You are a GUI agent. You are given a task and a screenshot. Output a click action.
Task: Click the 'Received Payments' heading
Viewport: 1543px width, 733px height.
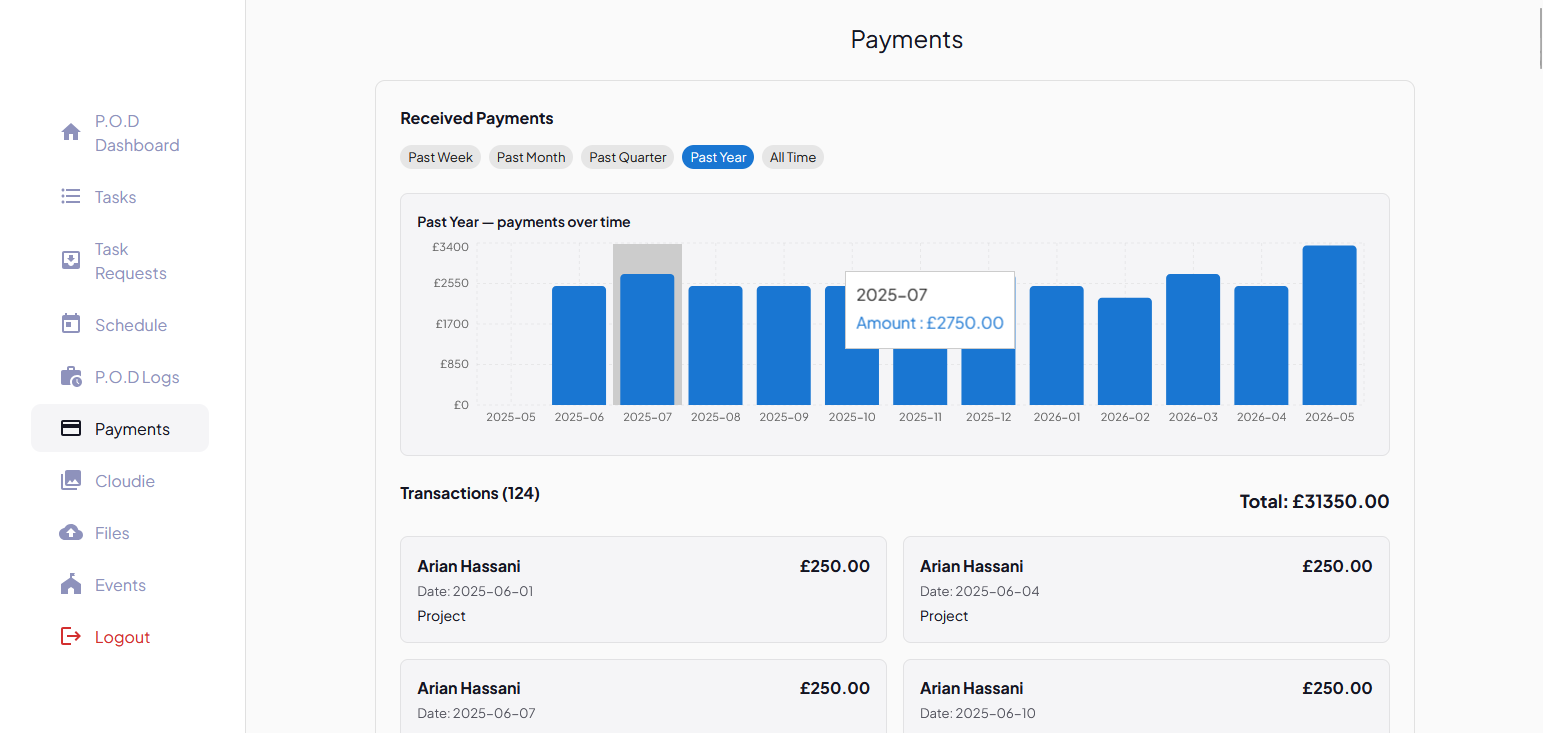pyautogui.click(x=477, y=118)
